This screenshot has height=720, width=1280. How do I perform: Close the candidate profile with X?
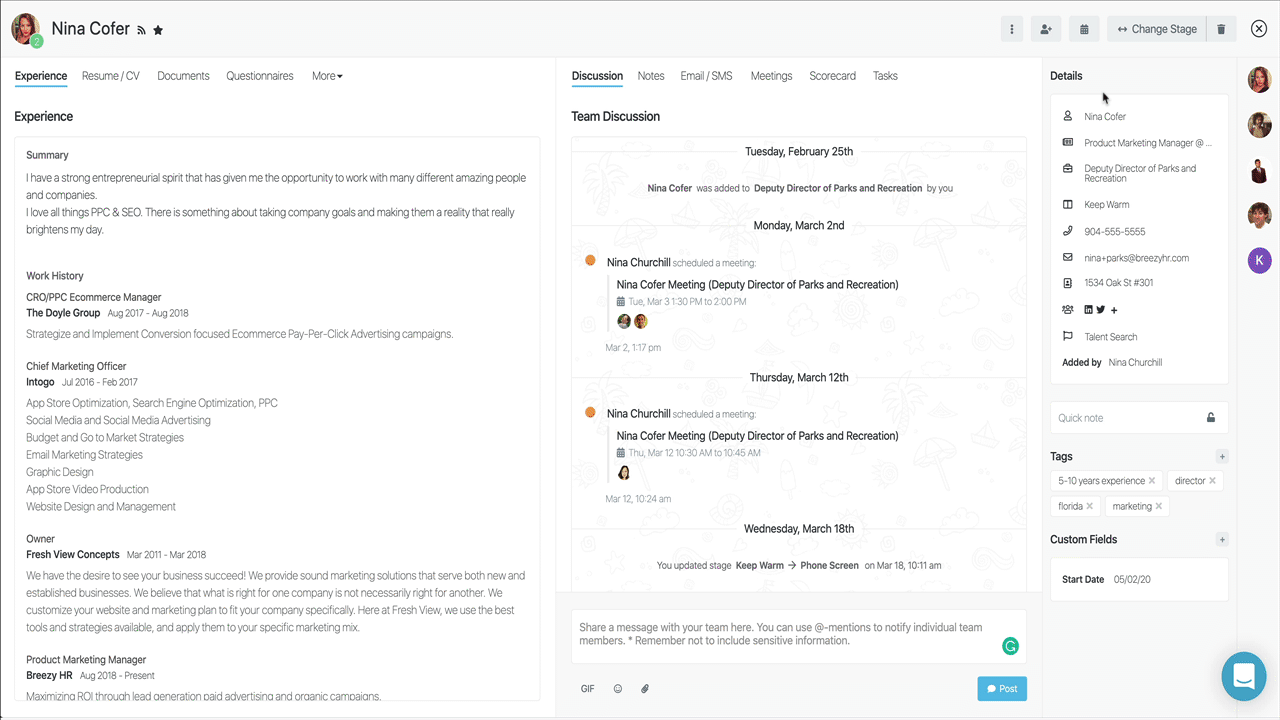click(x=1259, y=29)
